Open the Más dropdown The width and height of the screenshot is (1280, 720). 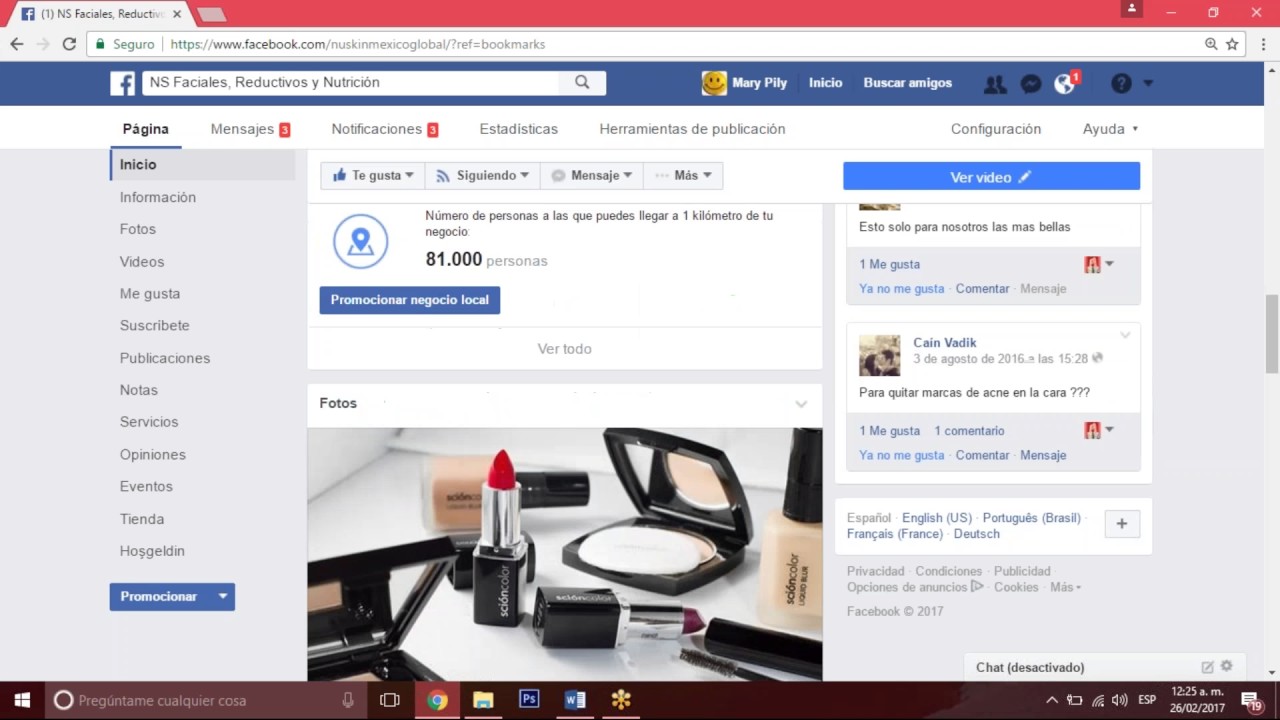pyautogui.click(x=682, y=175)
